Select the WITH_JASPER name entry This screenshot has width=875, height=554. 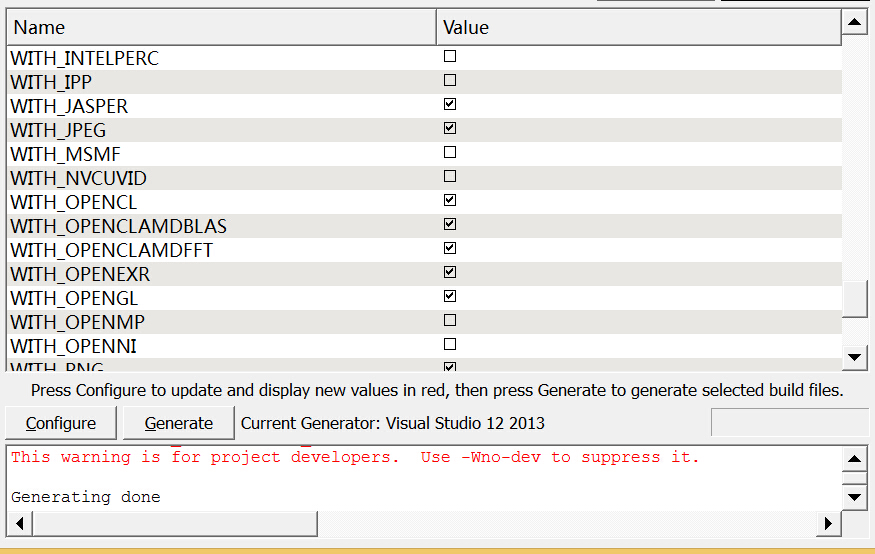click(x=69, y=106)
